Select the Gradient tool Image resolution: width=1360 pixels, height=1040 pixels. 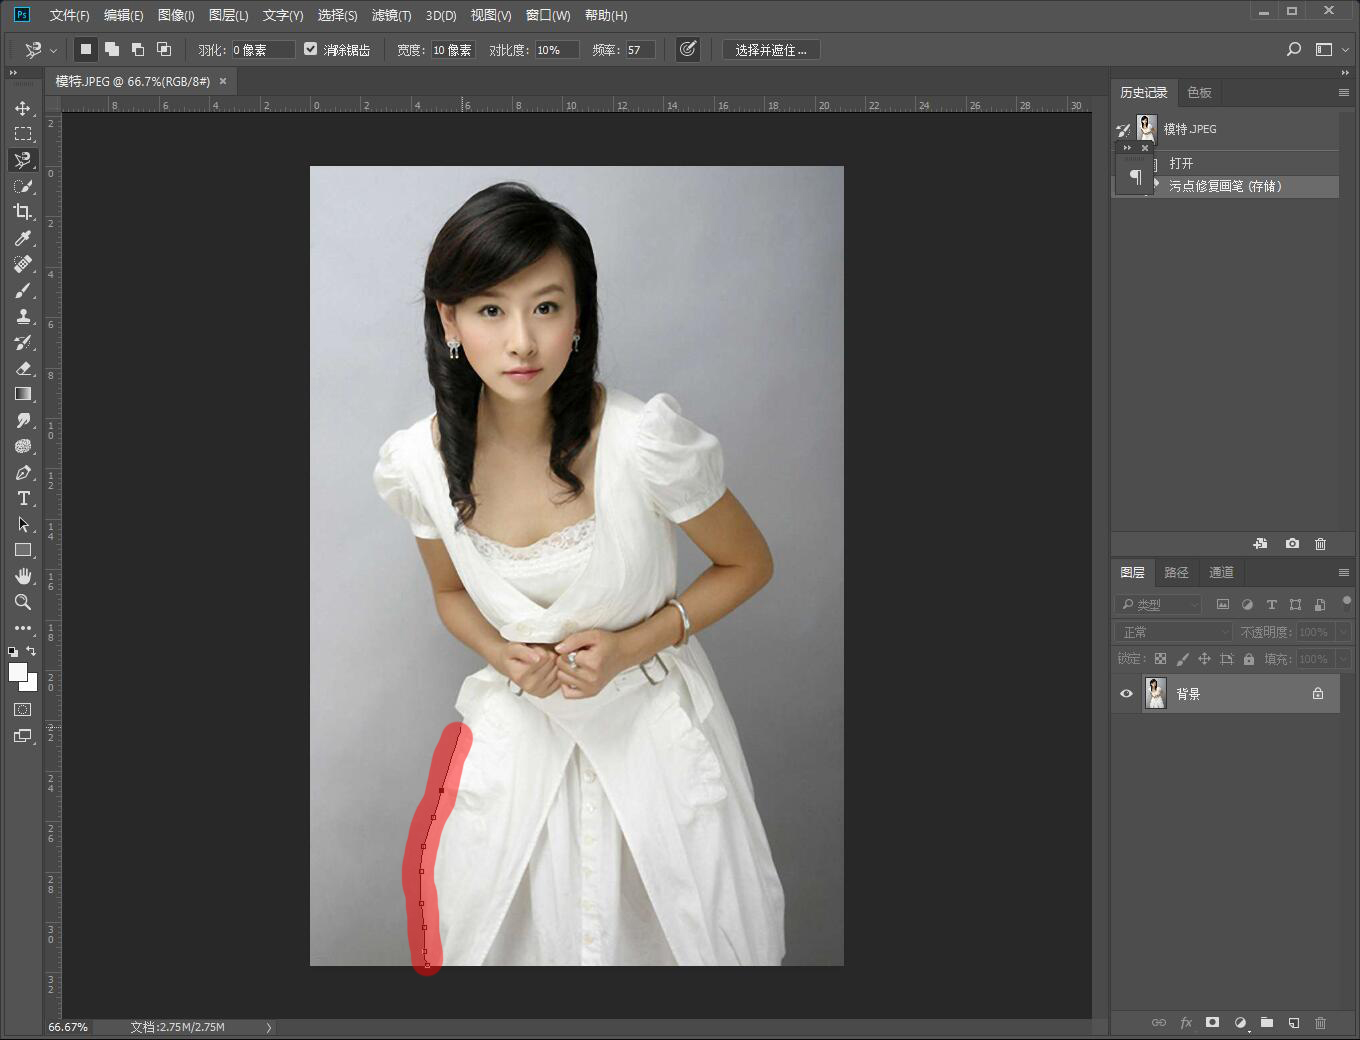(x=23, y=394)
